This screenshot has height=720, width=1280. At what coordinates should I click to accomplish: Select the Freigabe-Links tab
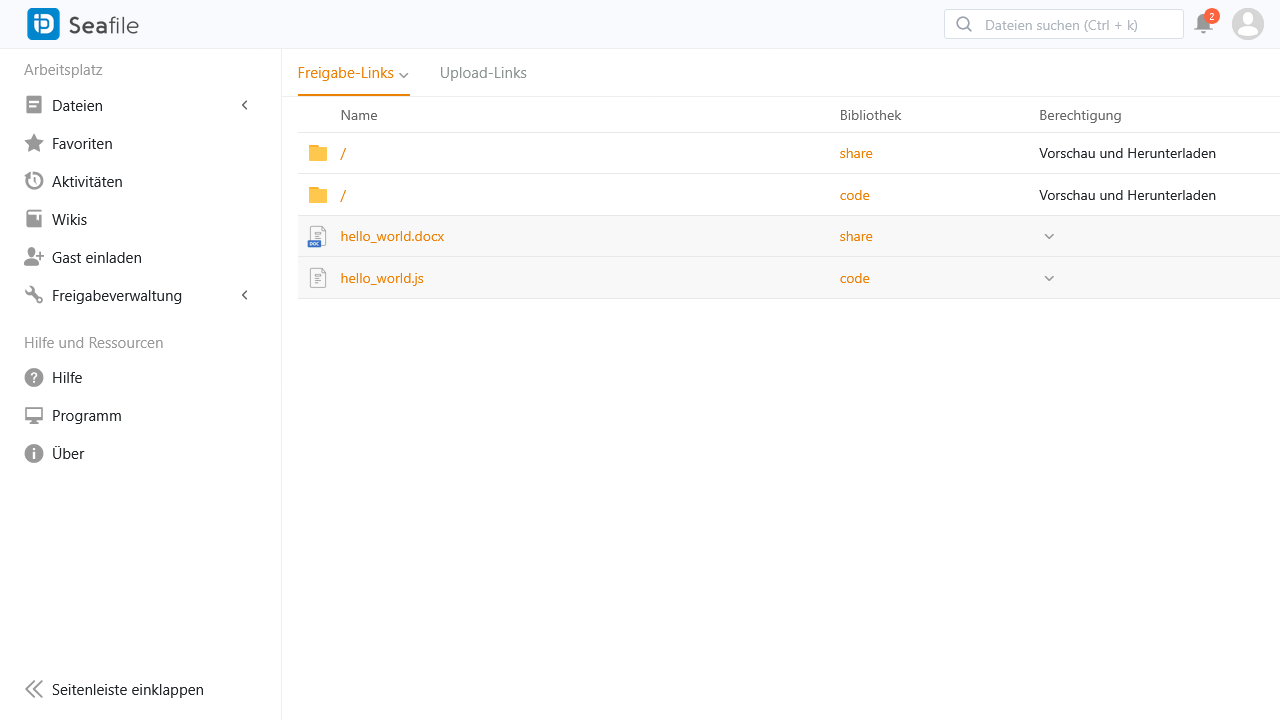[x=346, y=73]
